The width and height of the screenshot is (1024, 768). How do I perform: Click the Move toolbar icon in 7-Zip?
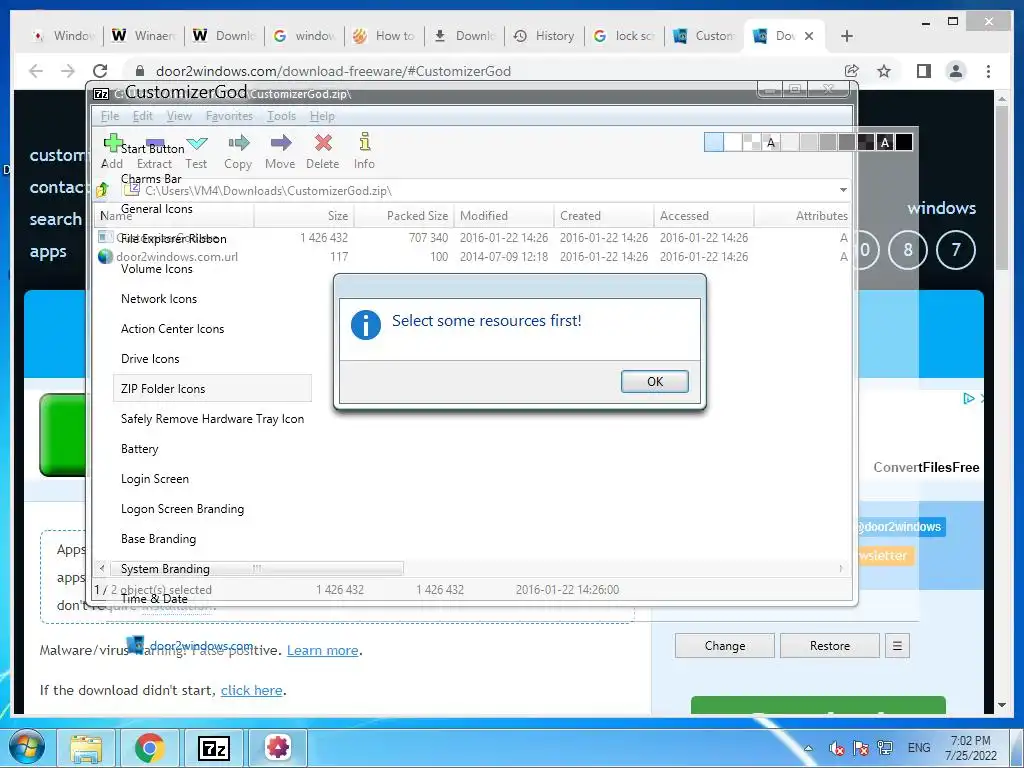click(x=281, y=143)
